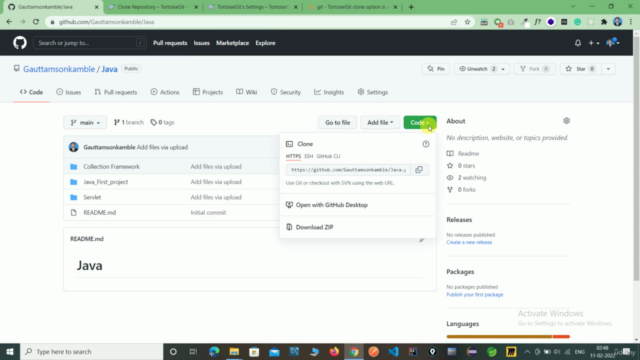Go back in browser history
640x360 pixels.
point(9,22)
